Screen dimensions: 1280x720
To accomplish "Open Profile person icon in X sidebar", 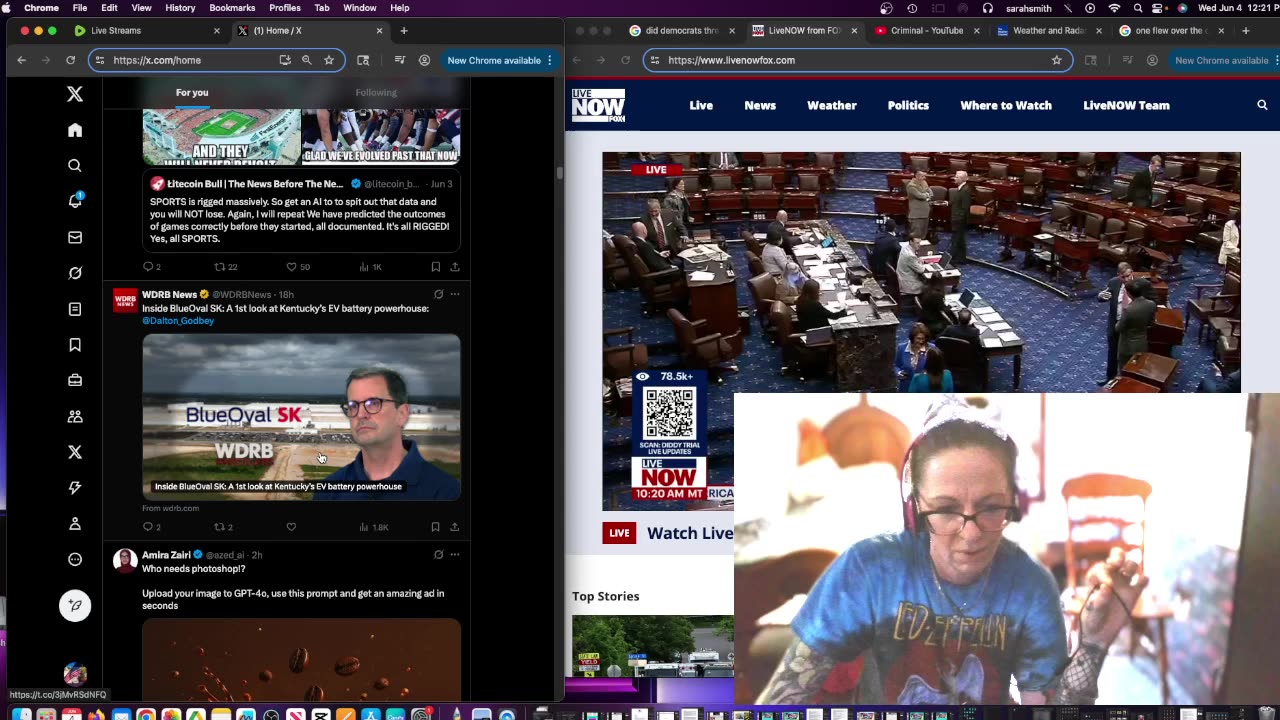I will tap(75, 524).
